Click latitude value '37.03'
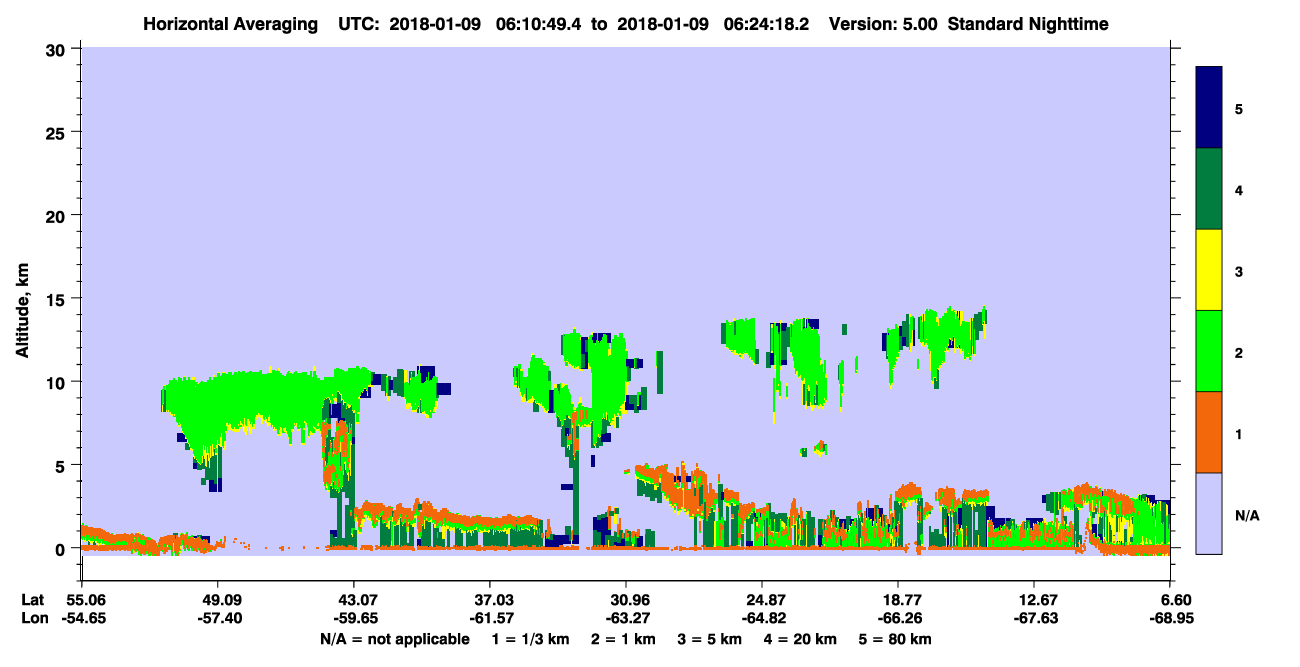 tap(489, 599)
